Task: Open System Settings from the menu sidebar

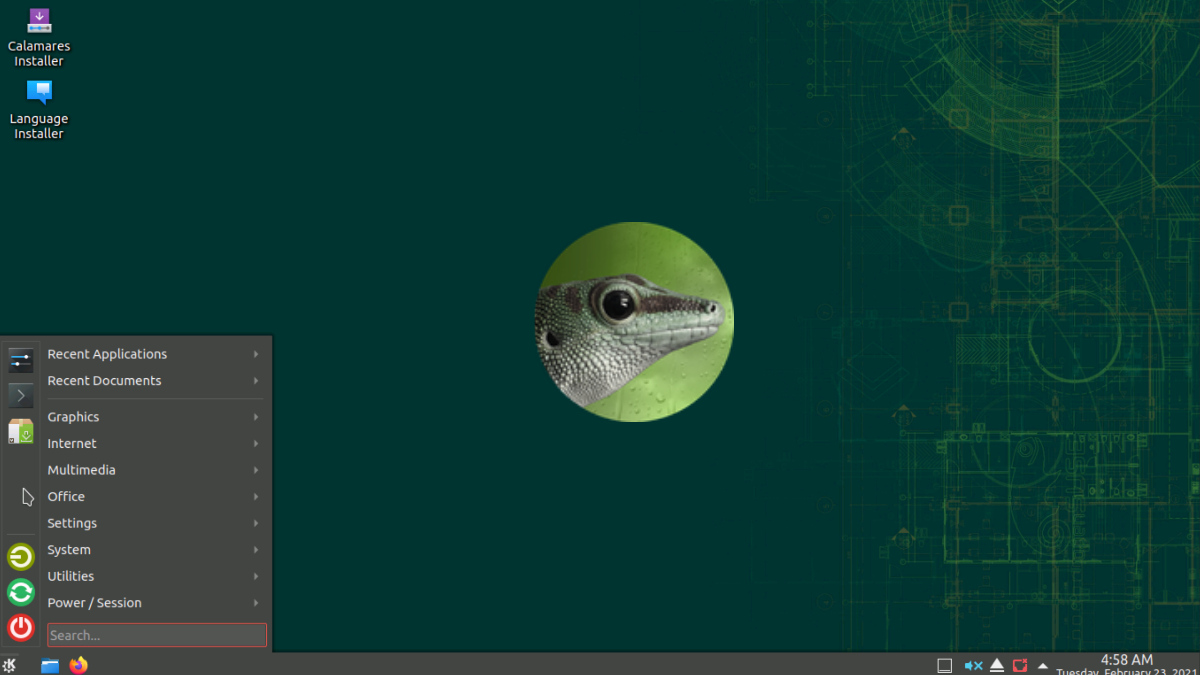Action: pos(21,360)
